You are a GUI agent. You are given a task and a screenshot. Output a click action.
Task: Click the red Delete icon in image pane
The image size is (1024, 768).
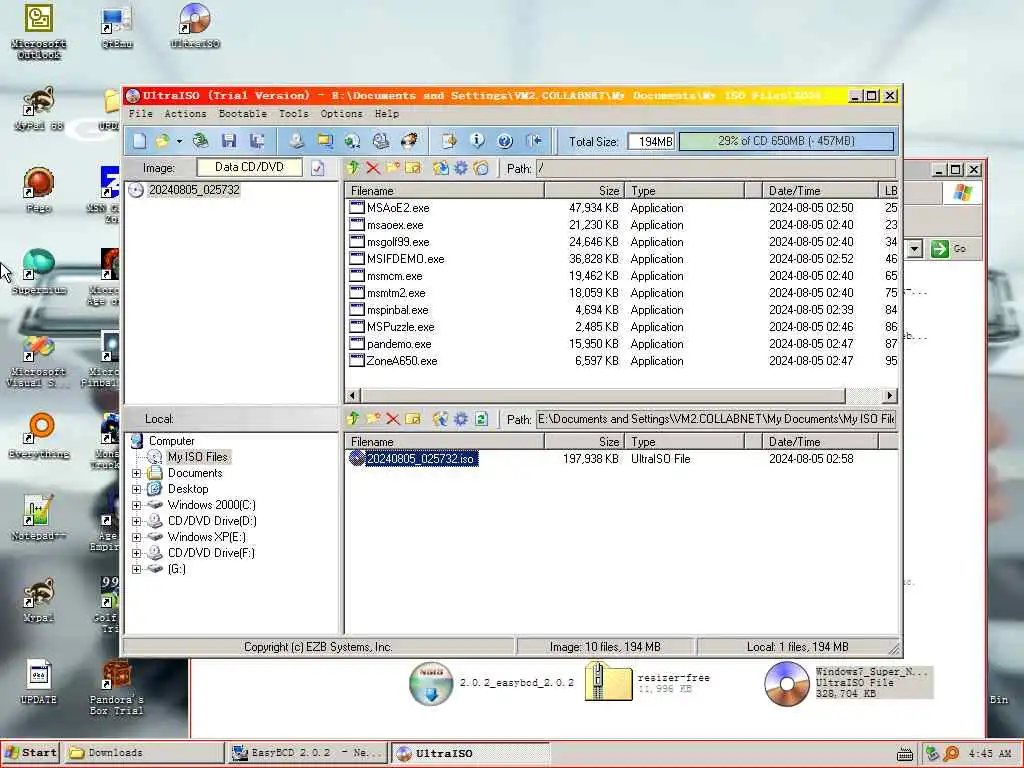[x=373, y=168]
